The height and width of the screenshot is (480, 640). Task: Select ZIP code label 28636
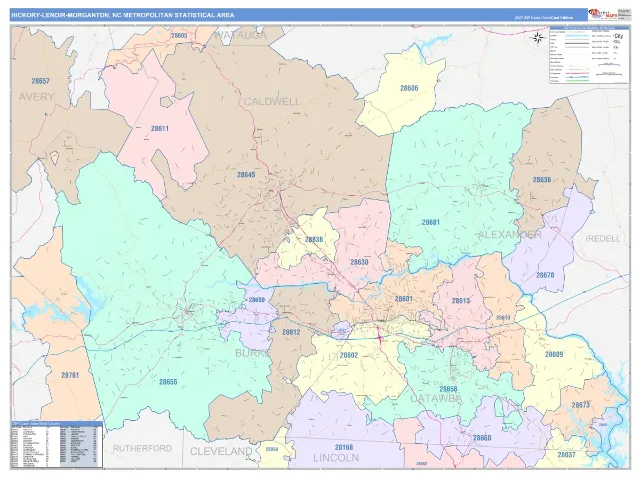click(542, 180)
